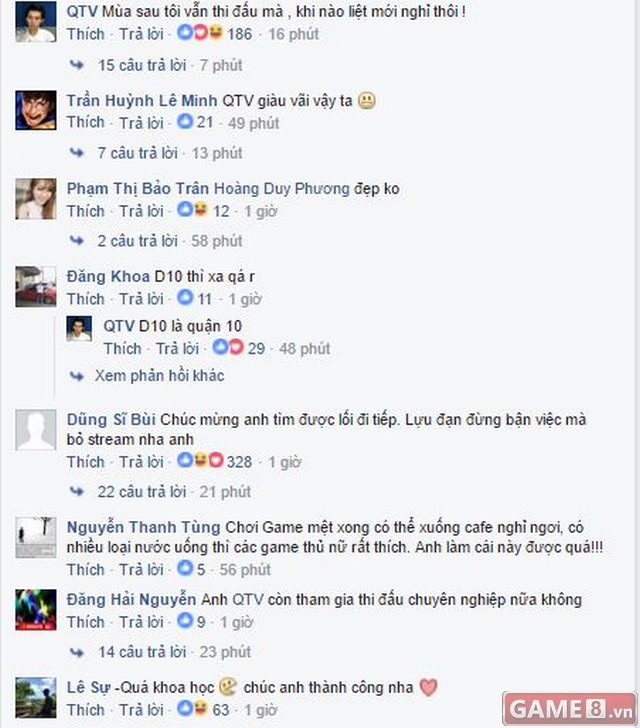The width and height of the screenshot is (640, 728).
Task: Expand '14 câu trả lời' replies
Action: tap(142, 651)
